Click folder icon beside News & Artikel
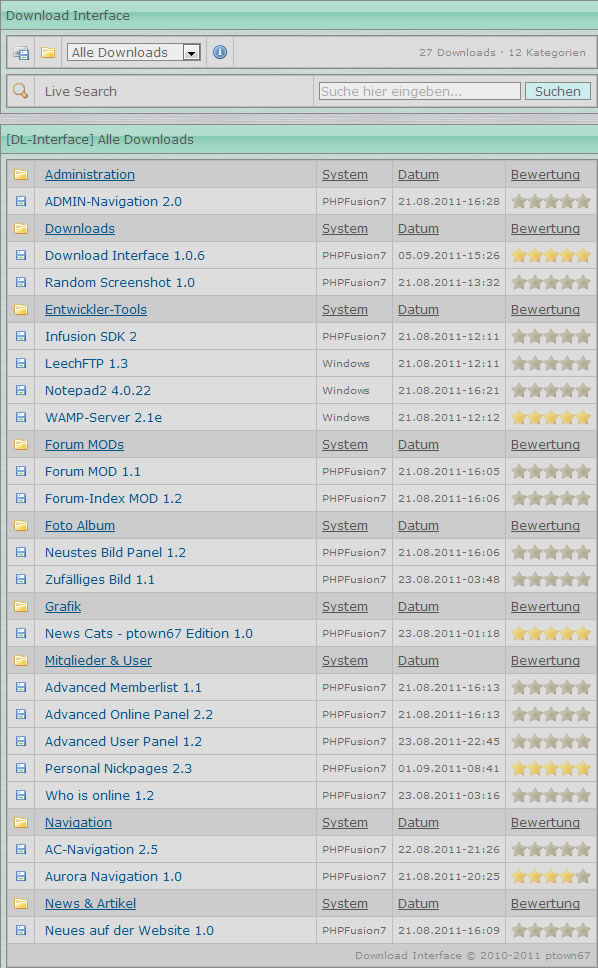The width and height of the screenshot is (598, 968). tap(21, 903)
